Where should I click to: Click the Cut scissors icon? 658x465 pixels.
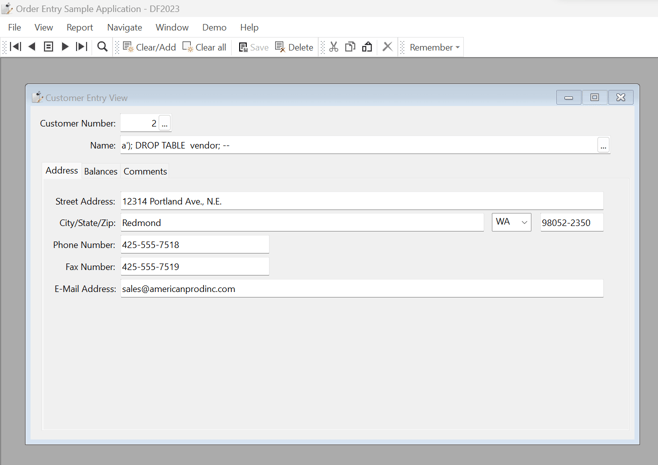tap(334, 47)
